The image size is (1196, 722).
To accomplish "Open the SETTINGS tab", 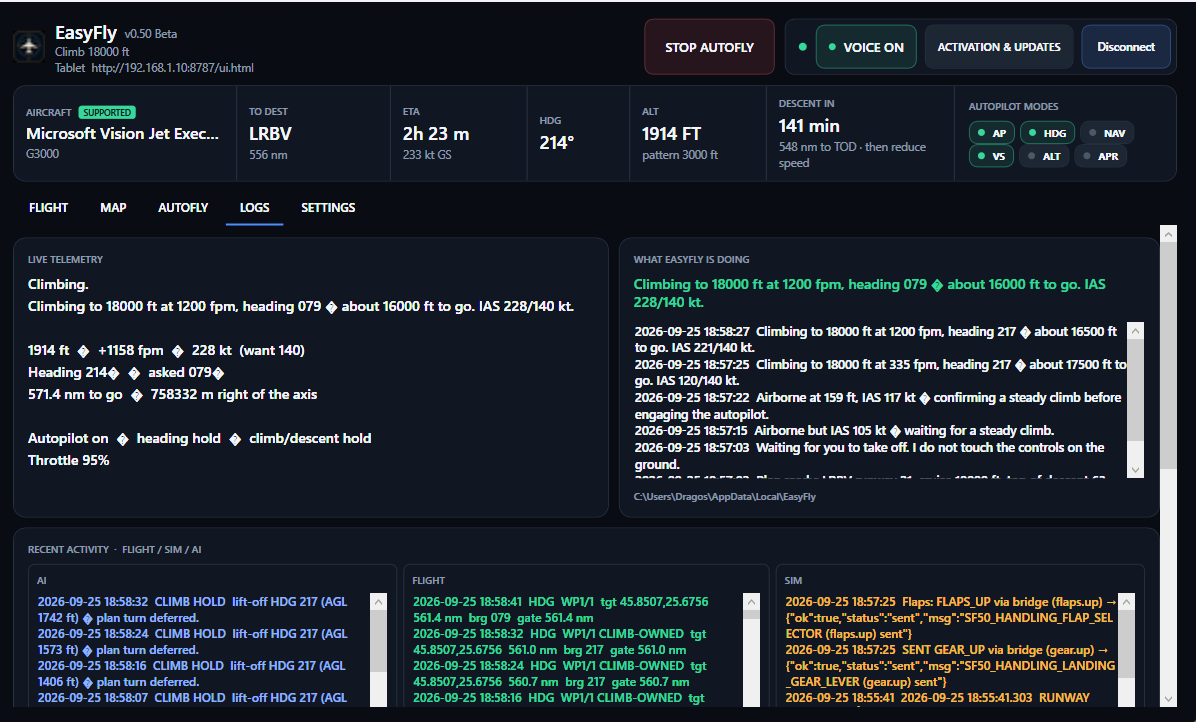I will [328, 207].
